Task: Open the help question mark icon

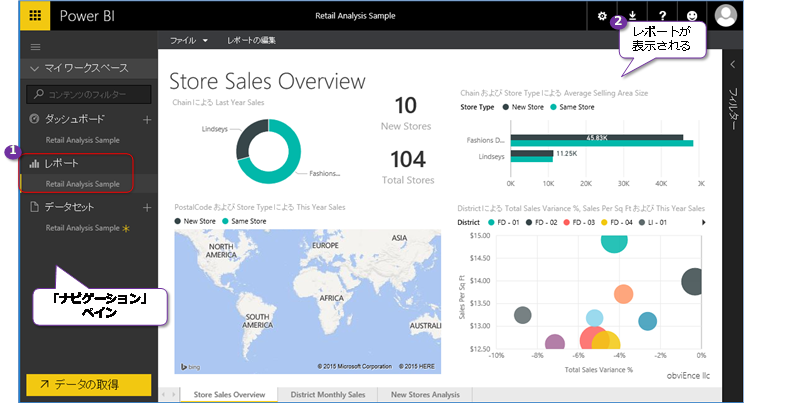Action: [662, 16]
